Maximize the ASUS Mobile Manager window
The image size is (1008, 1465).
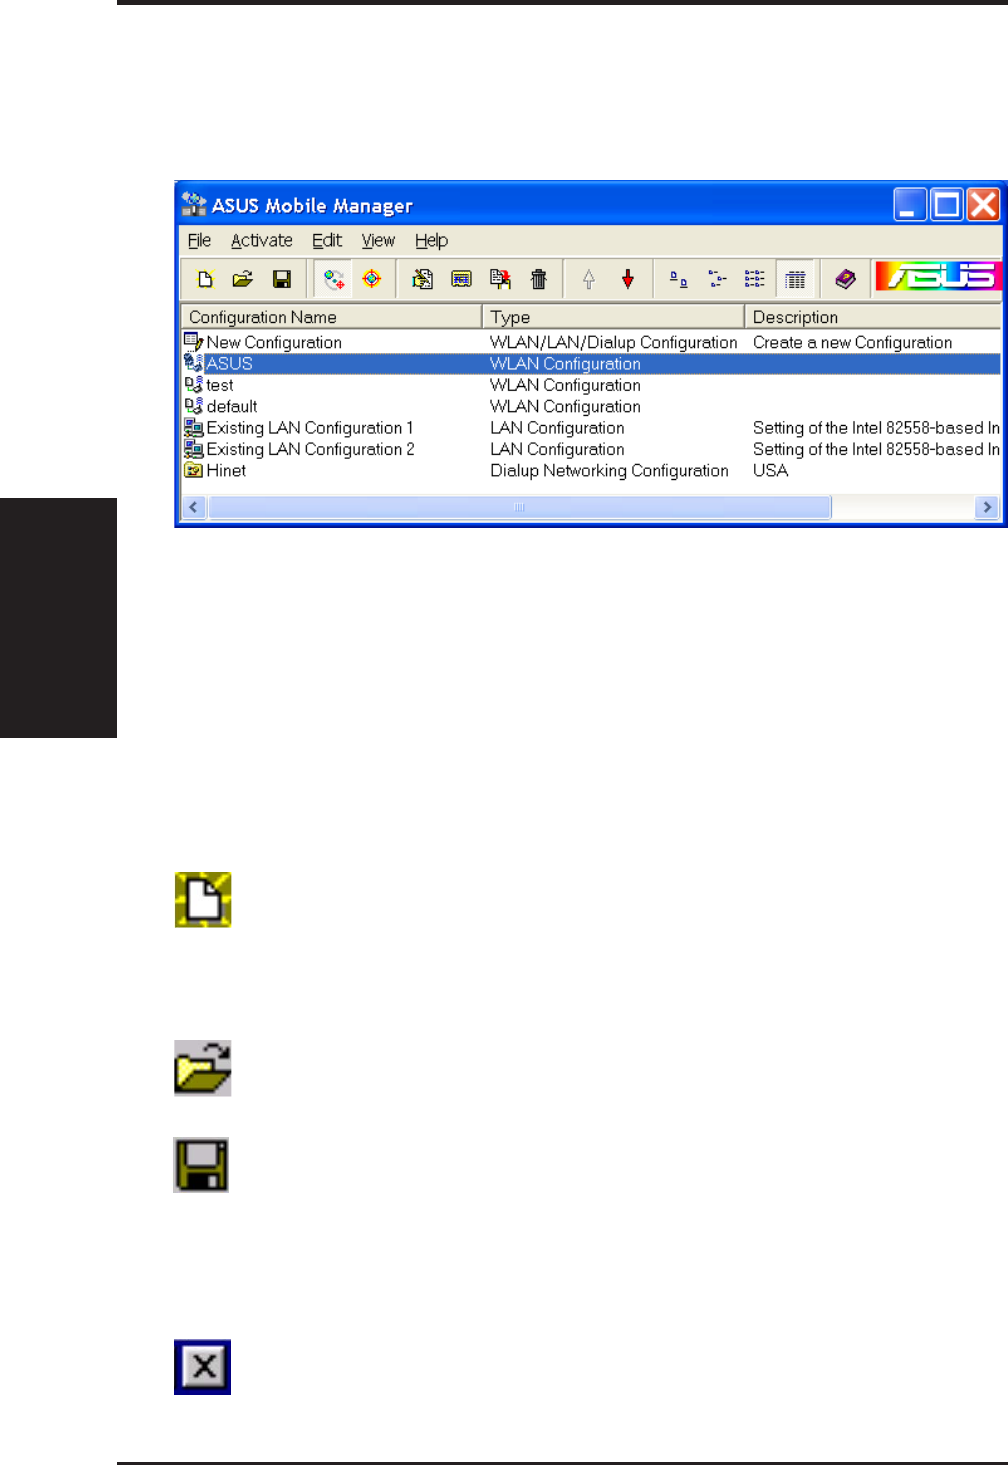946,204
